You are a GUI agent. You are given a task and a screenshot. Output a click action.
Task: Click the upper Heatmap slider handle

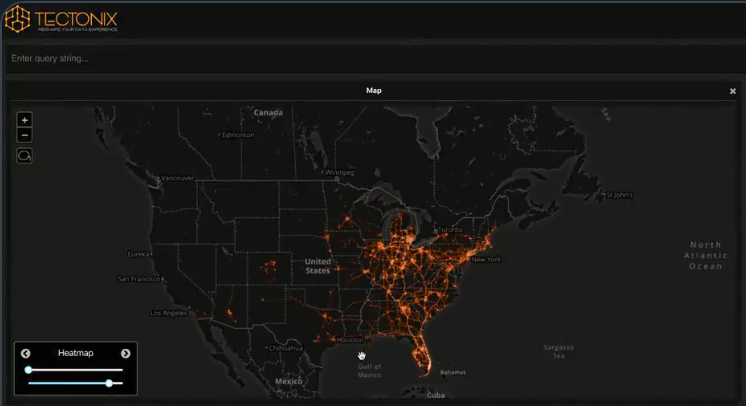(x=29, y=370)
